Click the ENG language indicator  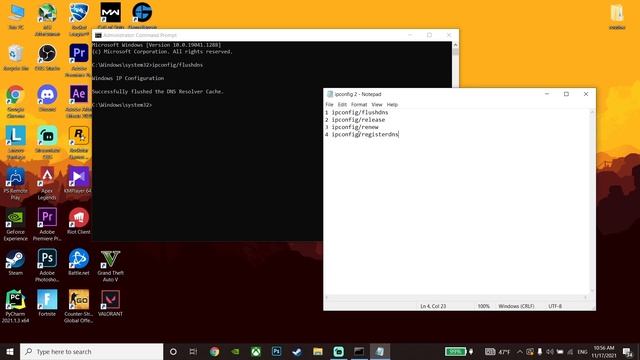582,351
